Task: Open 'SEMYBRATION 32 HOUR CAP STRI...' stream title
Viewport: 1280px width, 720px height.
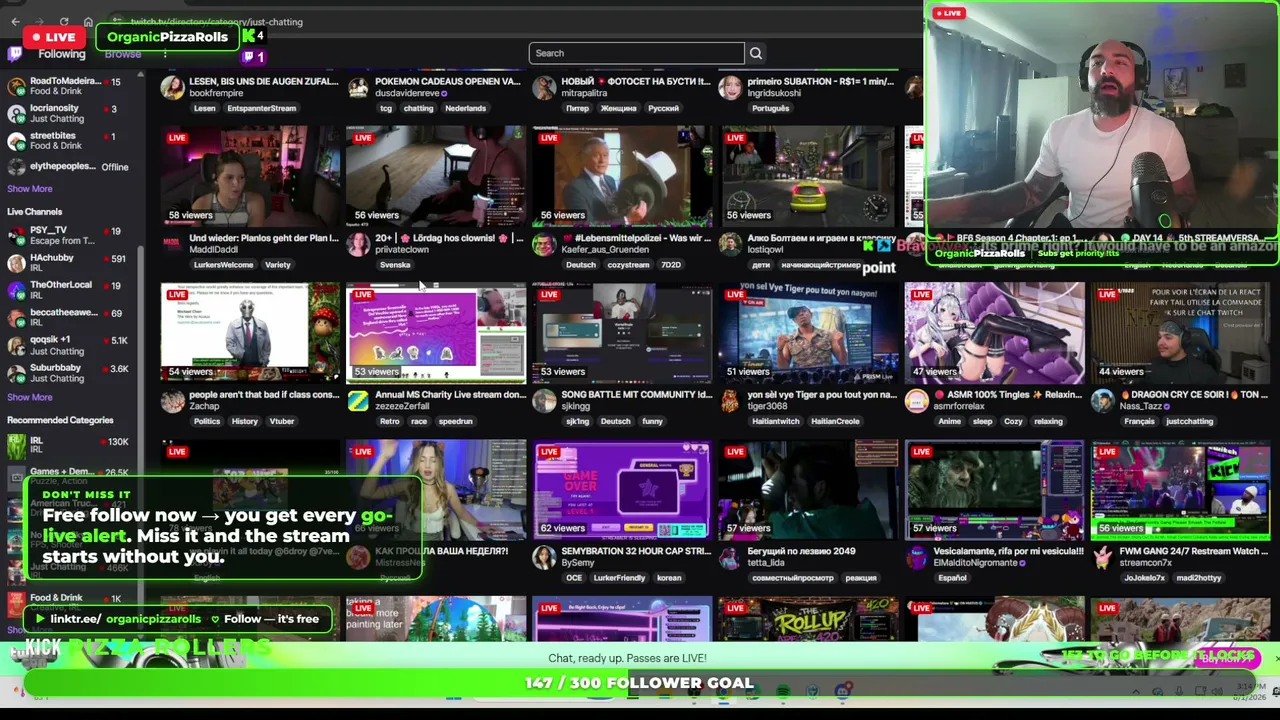Action: (636, 551)
